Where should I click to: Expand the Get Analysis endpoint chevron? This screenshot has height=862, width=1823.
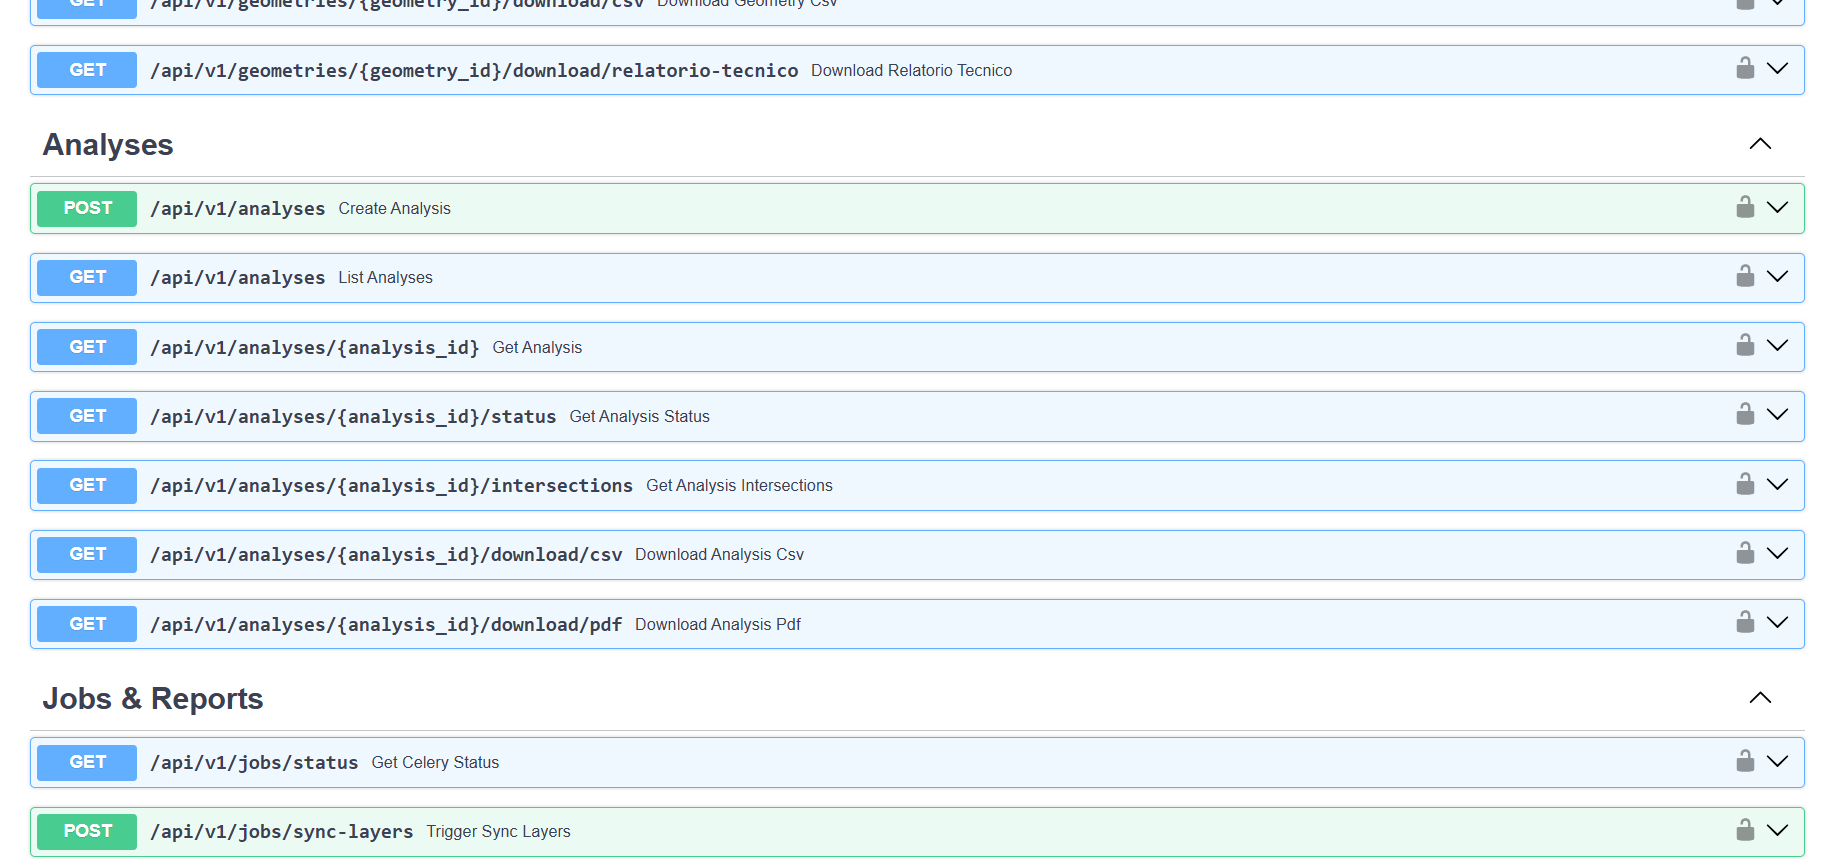click(x=1777, y=345)
